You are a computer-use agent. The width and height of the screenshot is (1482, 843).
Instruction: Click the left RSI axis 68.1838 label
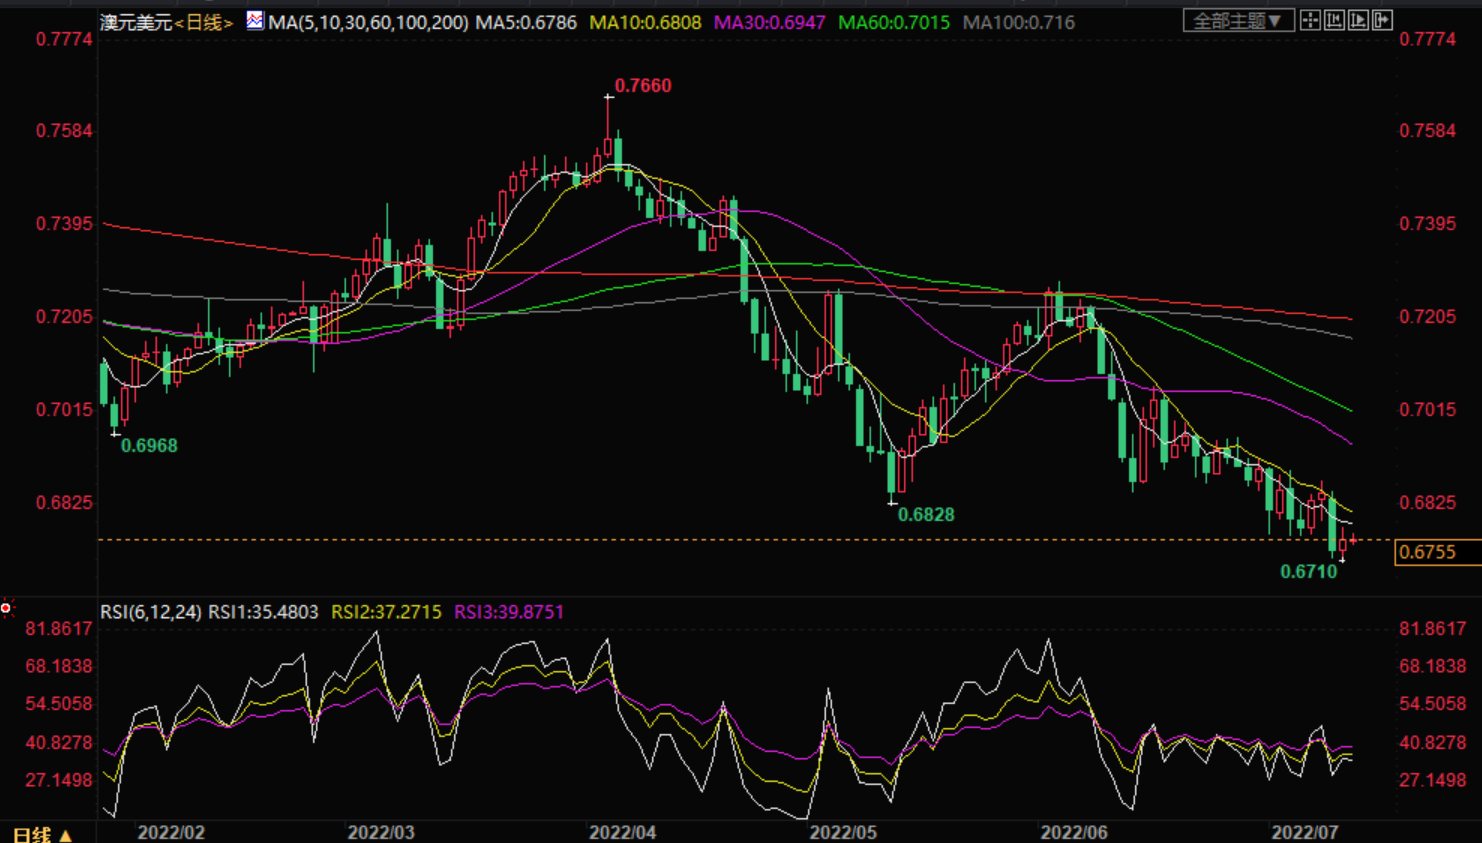pyautogui.click(x=59, y=667)
